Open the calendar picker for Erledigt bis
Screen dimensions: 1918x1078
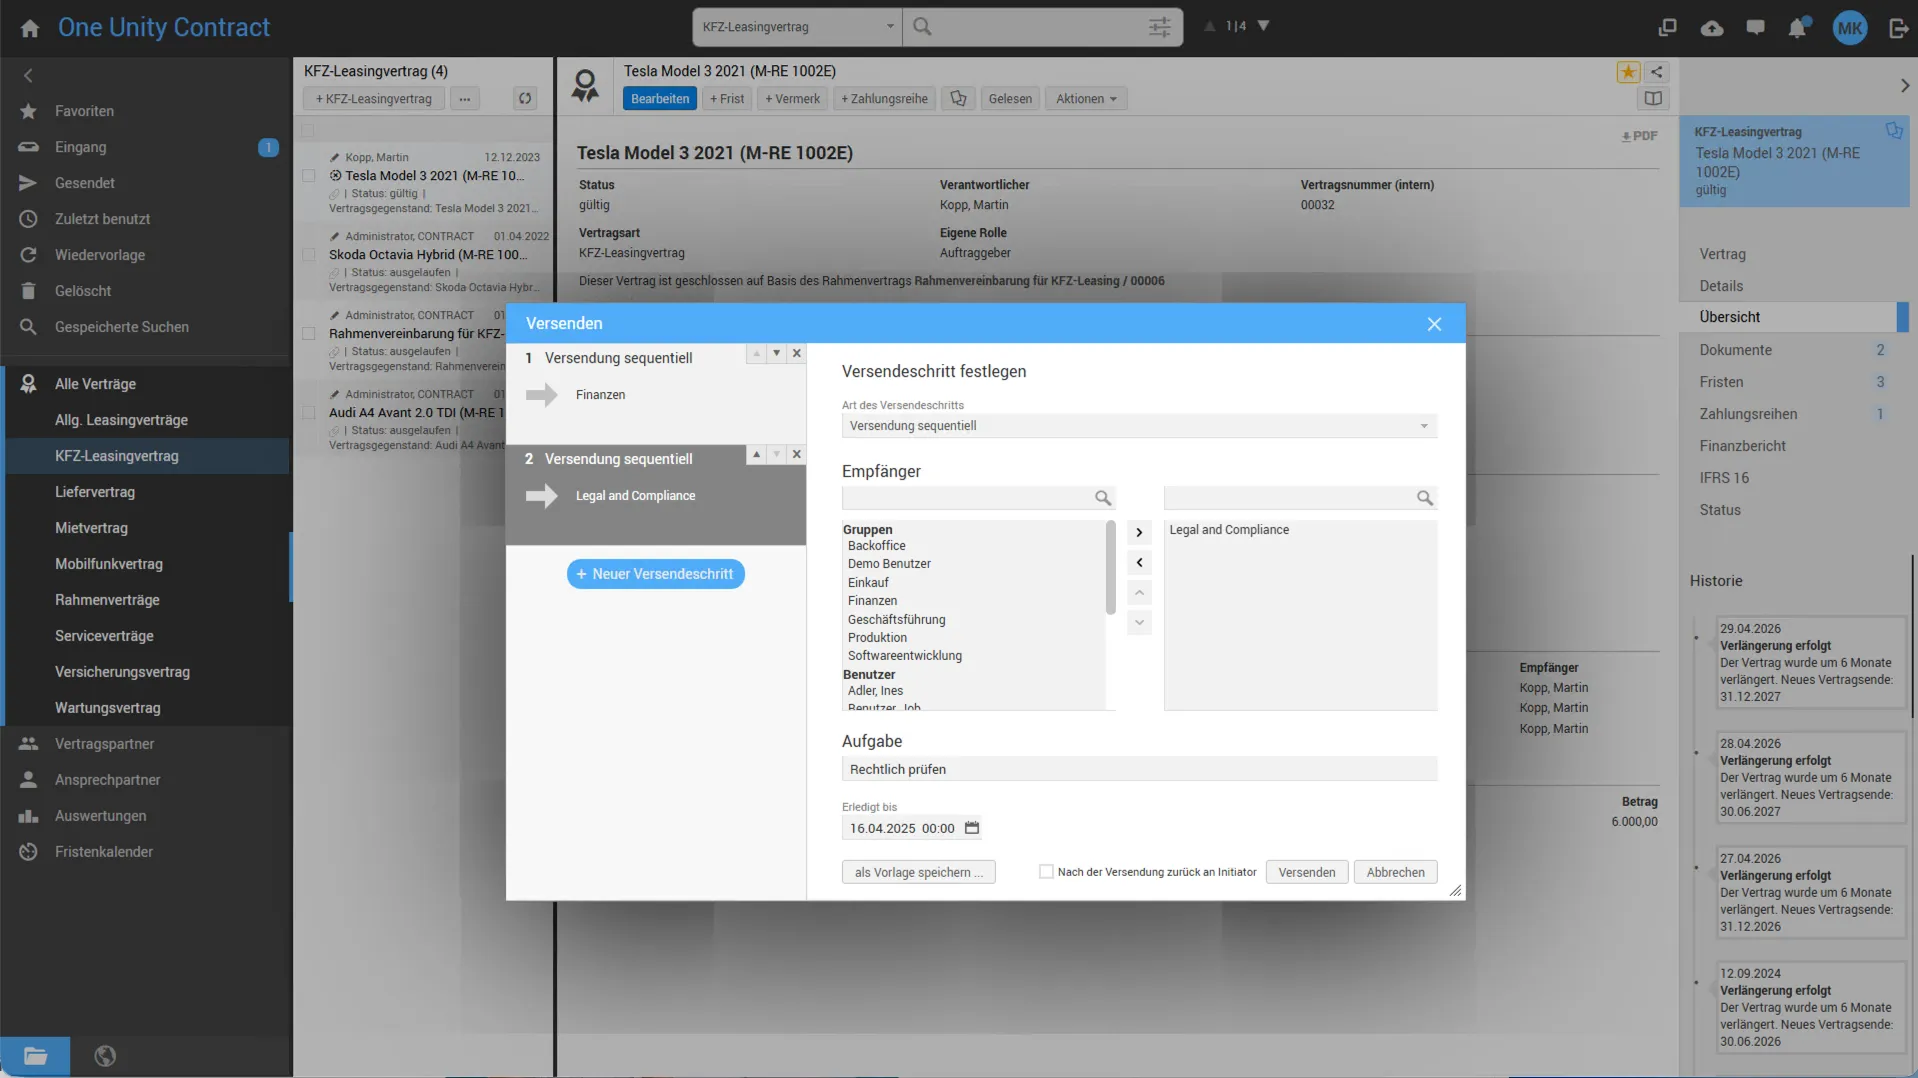click(x=972, y=828)
